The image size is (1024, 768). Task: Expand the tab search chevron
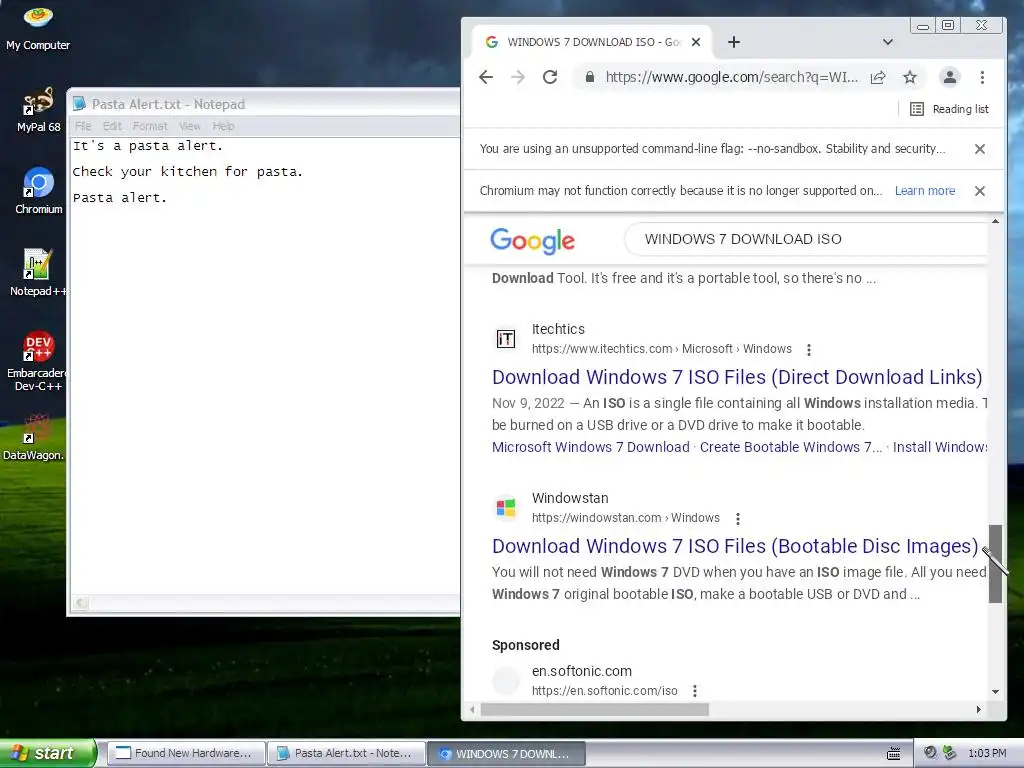[x=888, y=42]
